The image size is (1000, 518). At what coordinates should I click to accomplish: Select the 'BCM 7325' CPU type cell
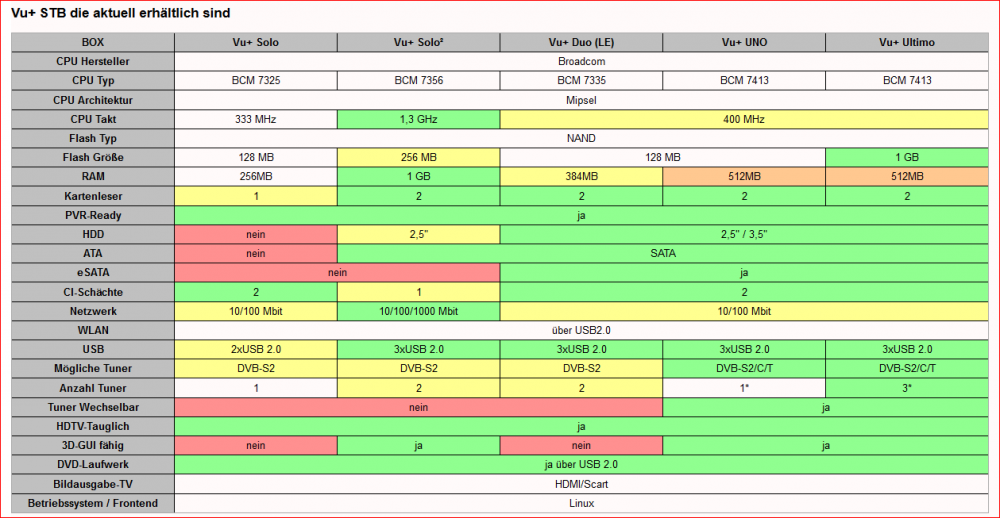(255, 80)
